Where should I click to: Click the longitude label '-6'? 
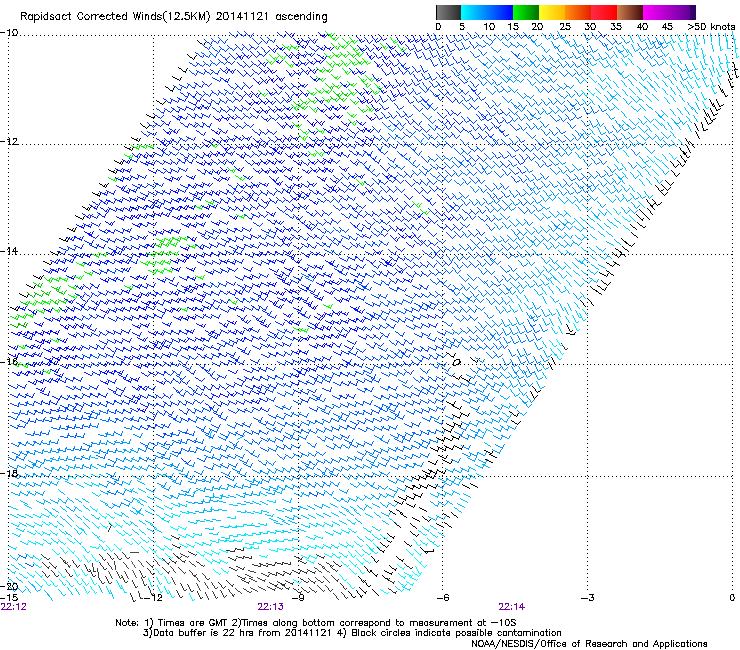point(443,598)
